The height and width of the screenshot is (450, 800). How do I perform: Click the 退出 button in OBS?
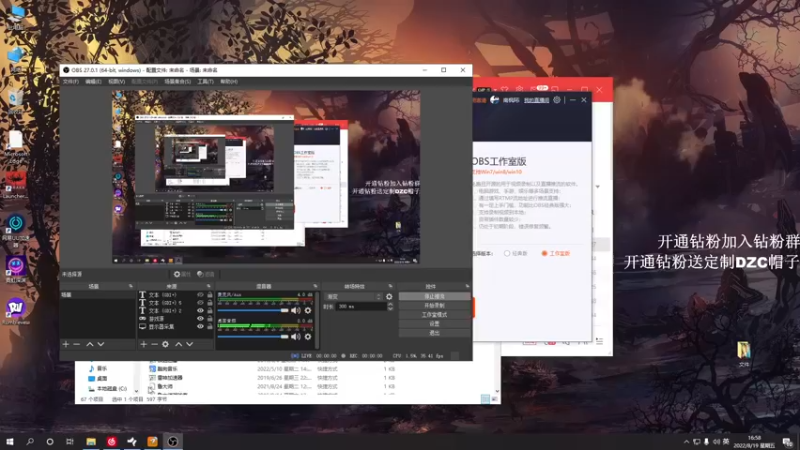(x=434, y=333)
